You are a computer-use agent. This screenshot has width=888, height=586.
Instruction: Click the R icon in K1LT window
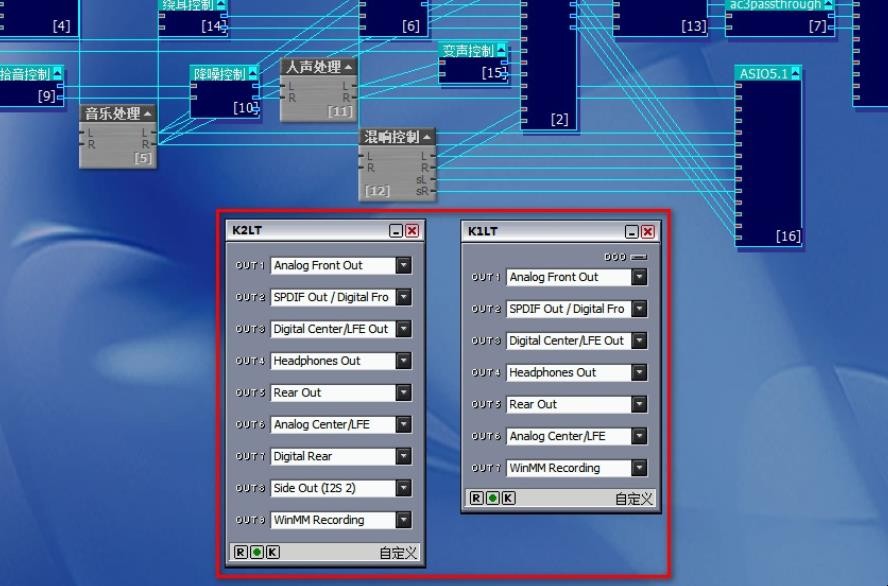click(476, 498)
